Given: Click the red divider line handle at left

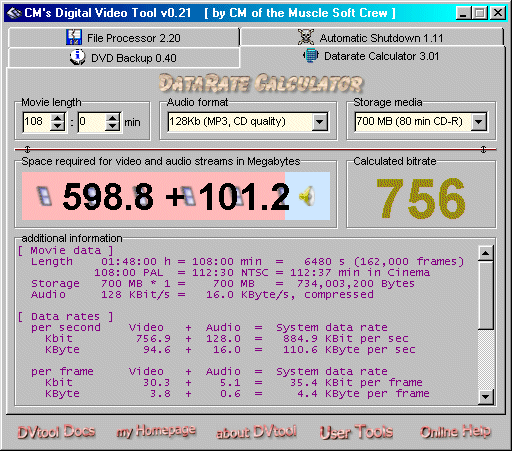Looking at the screenshot, I should pyautogui.click(x=27, y=149).
